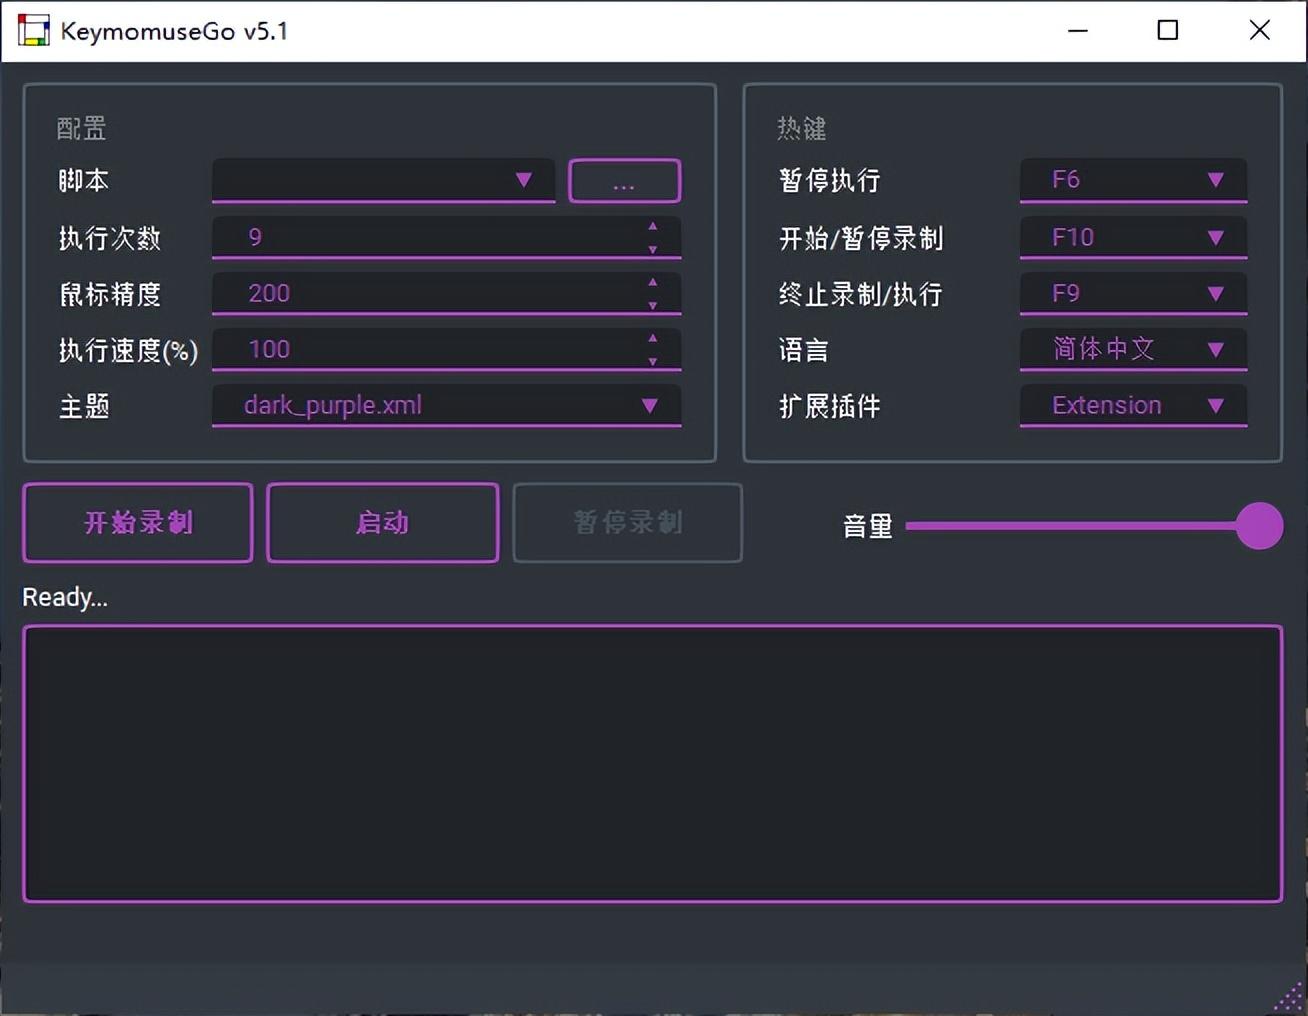This screenshot has height=1016, width=1308.
Task: Click the 主题 label
Action: coord(84,406)
